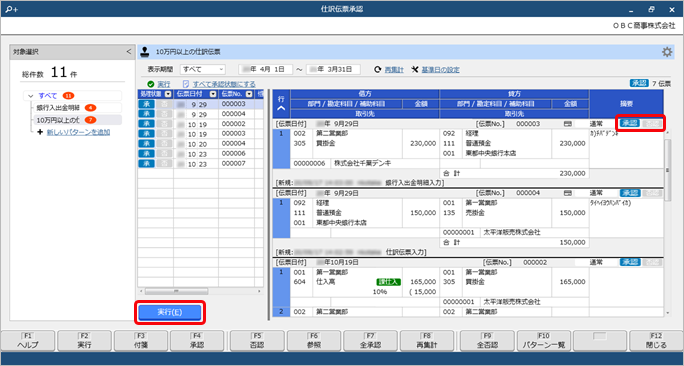Set voucher 000003 detail to 承認
This screenshot has height=366, width=684.
point(630,123)
